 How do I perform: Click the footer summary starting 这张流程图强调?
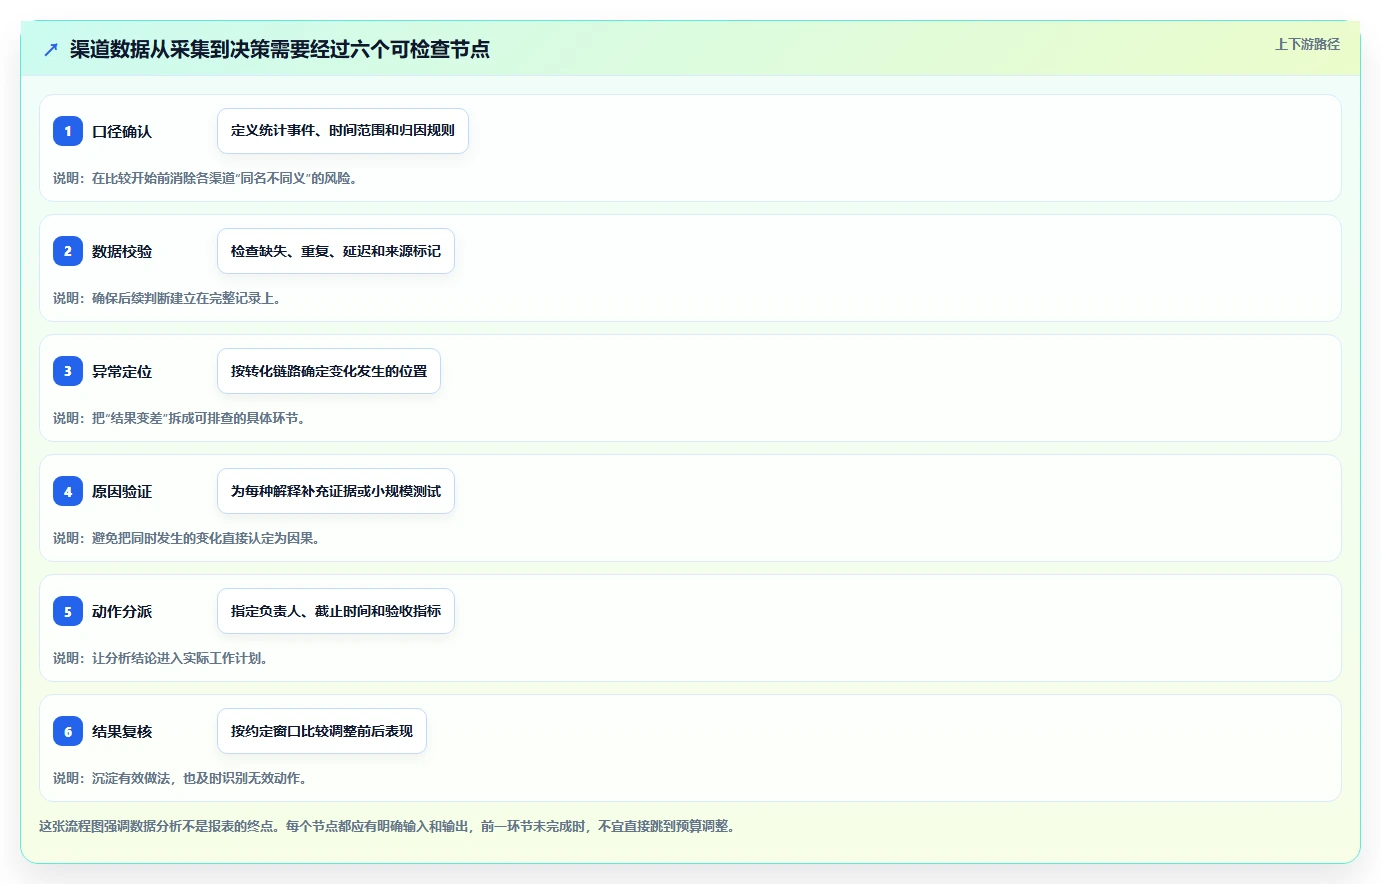(x=388, y=826)
